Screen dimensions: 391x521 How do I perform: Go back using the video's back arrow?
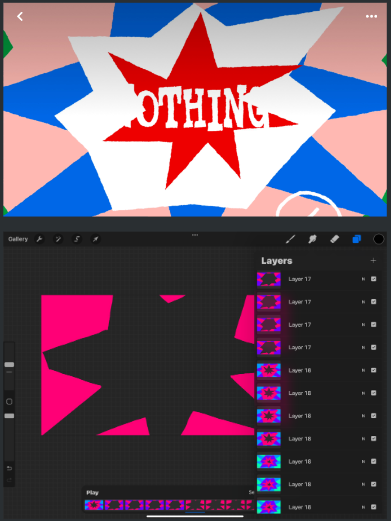tap(20, 16)
